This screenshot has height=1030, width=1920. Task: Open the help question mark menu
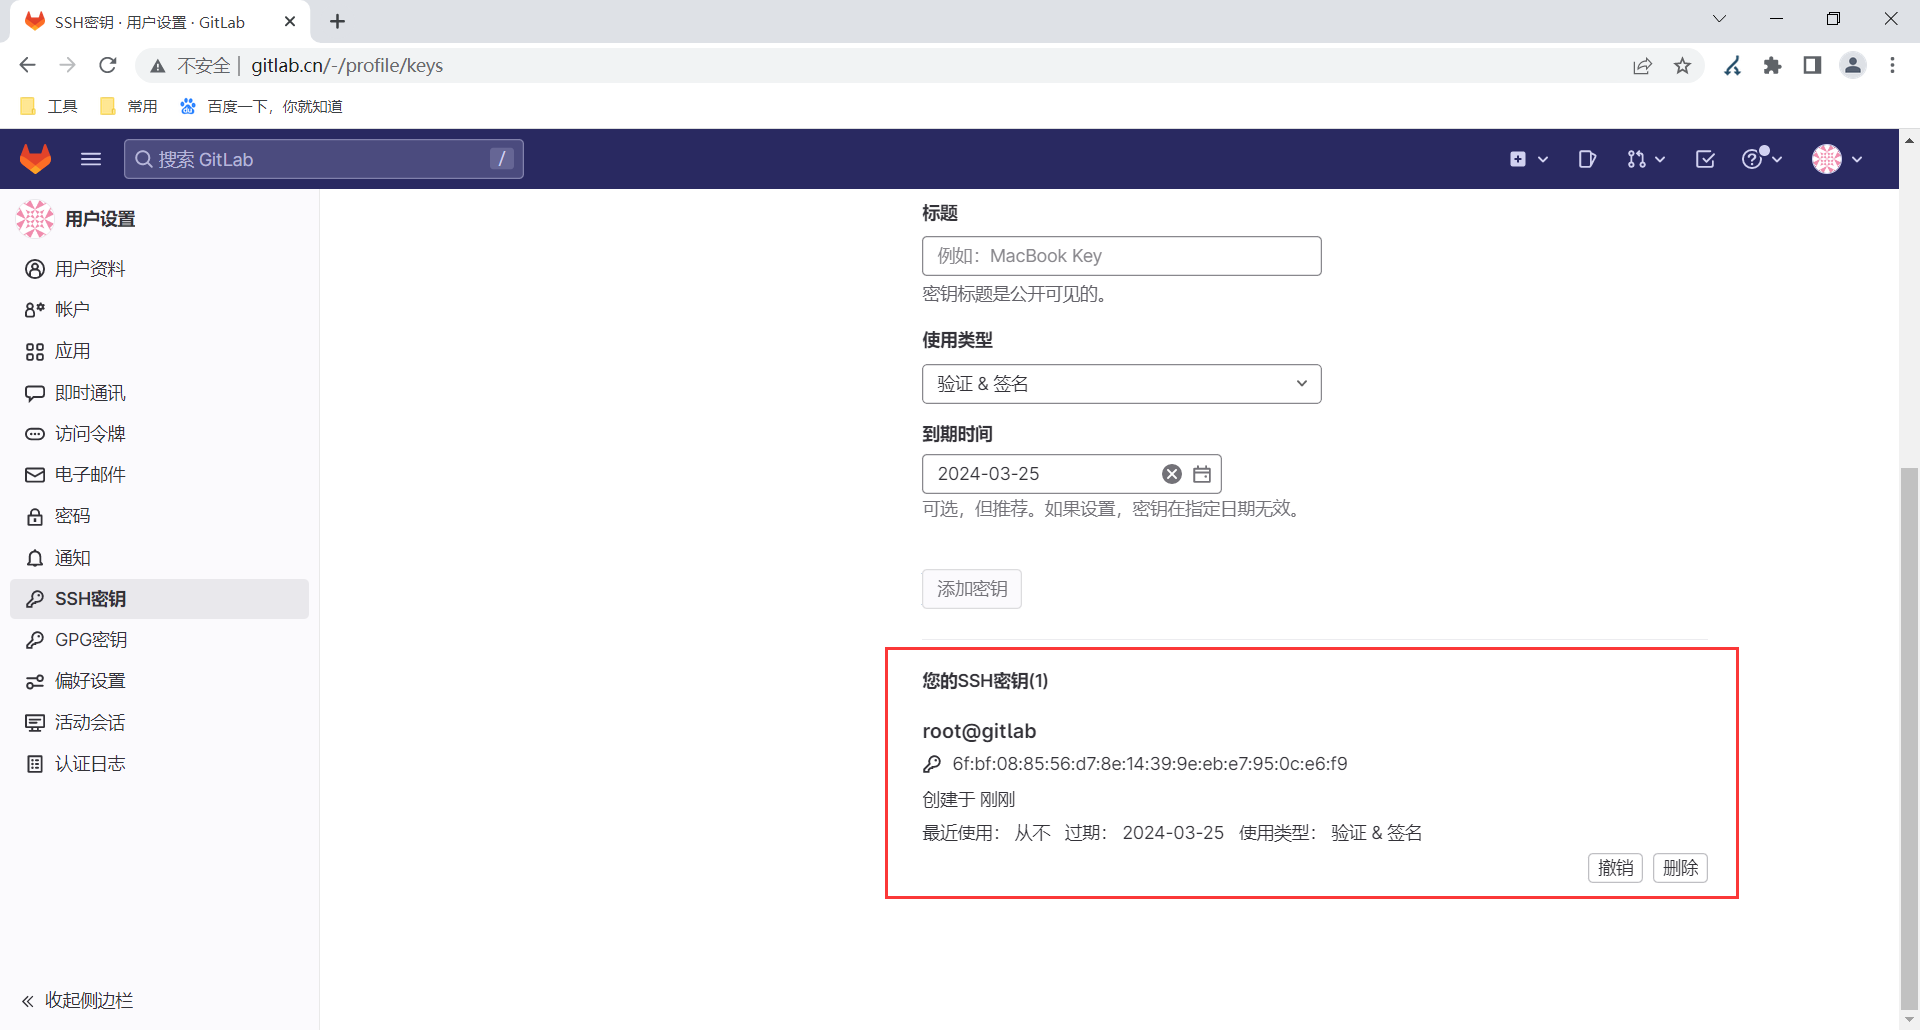1753,159
